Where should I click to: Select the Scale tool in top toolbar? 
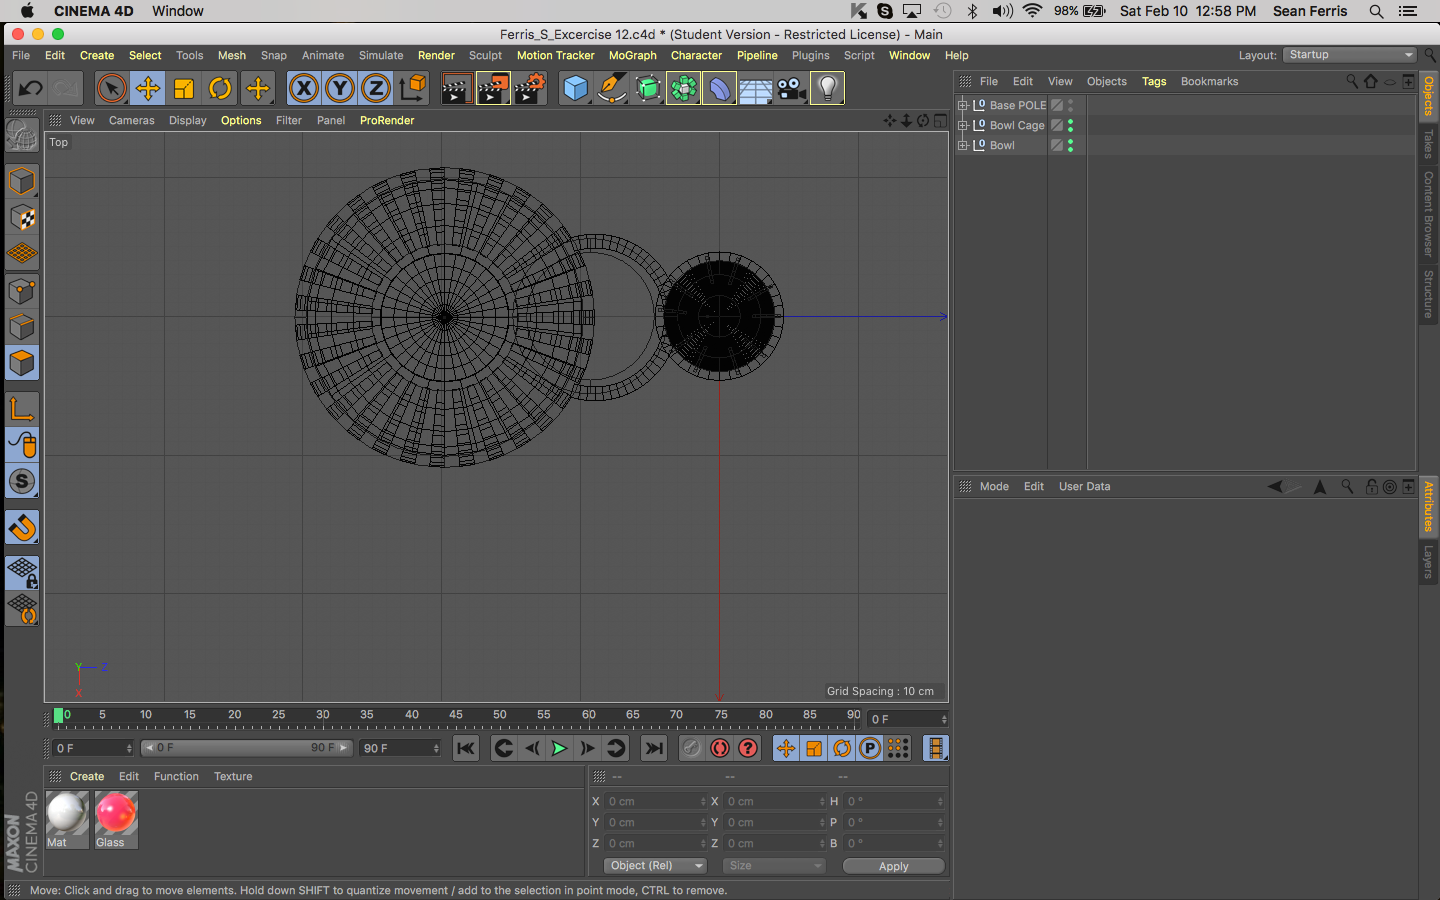(x=184, y=89)
